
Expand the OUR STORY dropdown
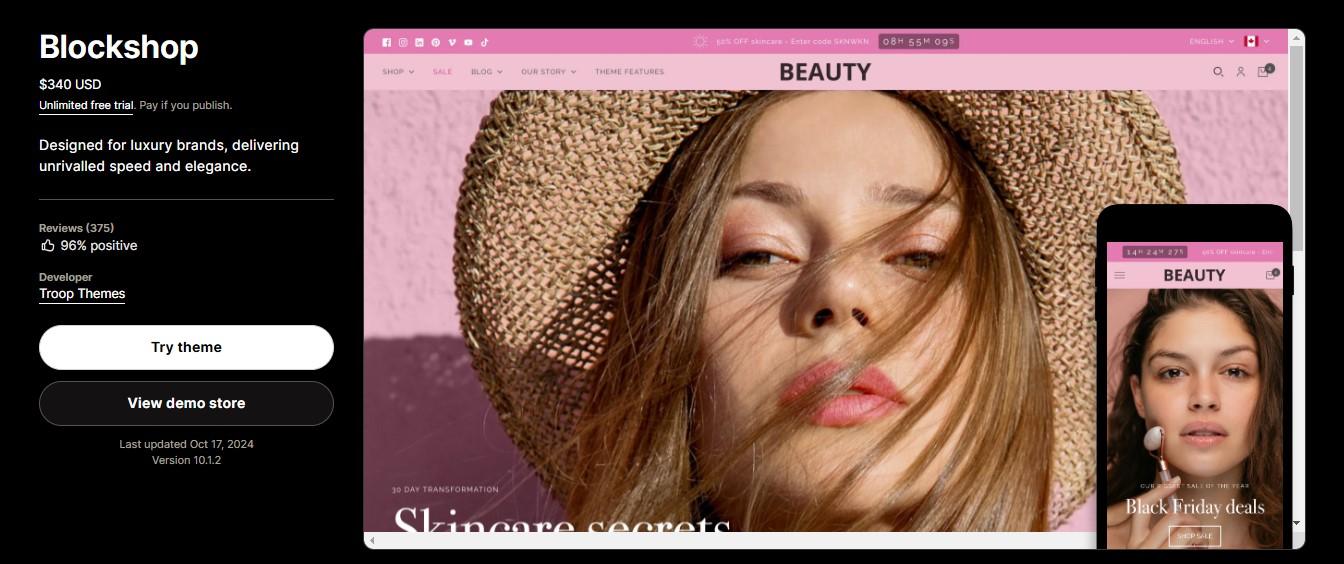coord(548,72)
